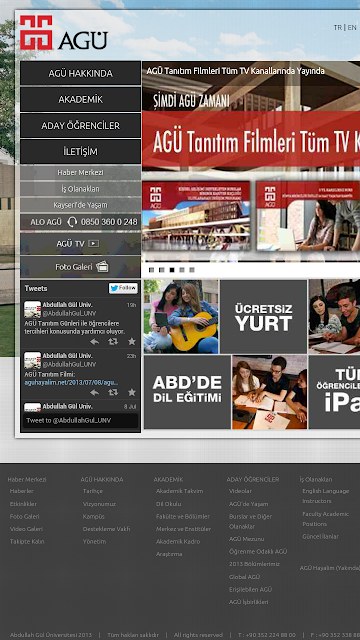Open Akademik Takvim footer link
The width and height of the screenshot is (360, 640).
179,491
